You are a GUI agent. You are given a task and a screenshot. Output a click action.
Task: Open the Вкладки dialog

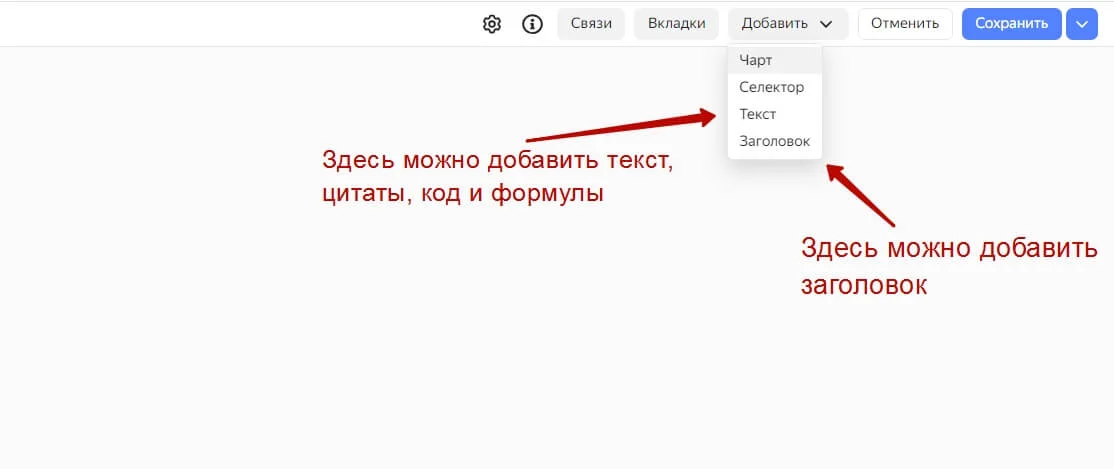(676, 23)
